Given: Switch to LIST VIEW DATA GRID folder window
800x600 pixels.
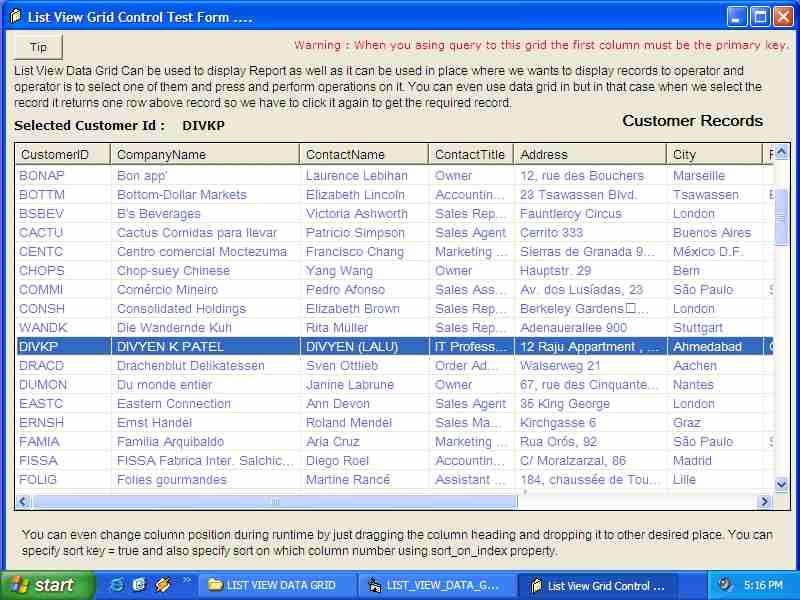Looking at the screenshot, I should [x=271, y=586].
